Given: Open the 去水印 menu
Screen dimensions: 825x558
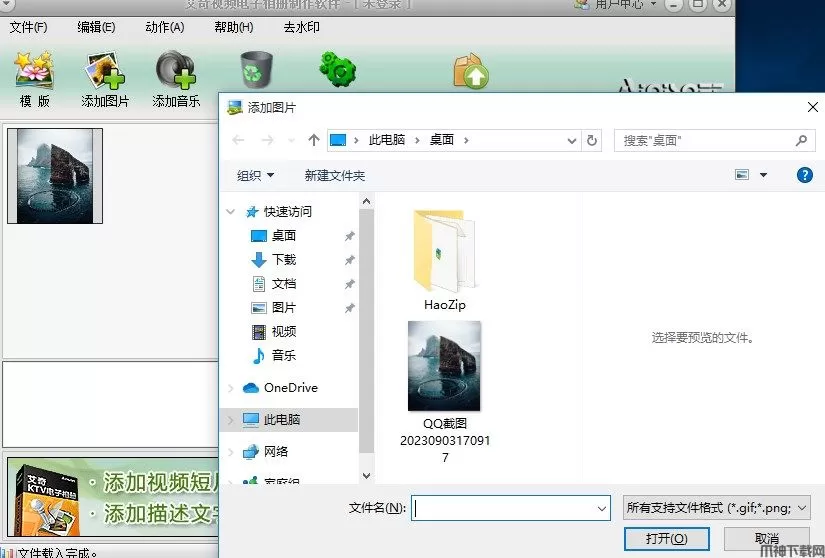Looking at the screenshot, I should [301, 27].
